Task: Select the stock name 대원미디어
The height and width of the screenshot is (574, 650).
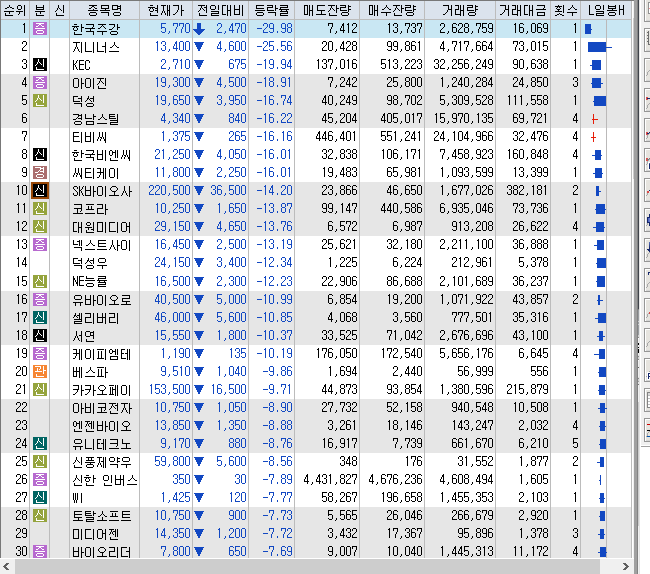Action: 102,227
